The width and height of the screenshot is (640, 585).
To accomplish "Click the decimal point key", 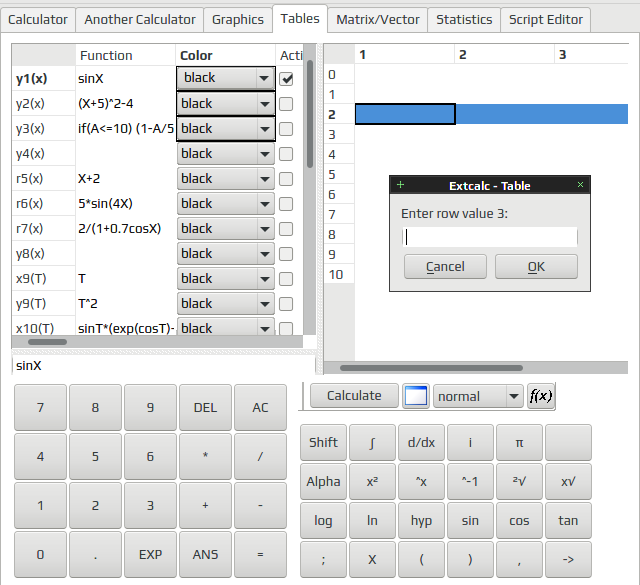I will point(95,554).
